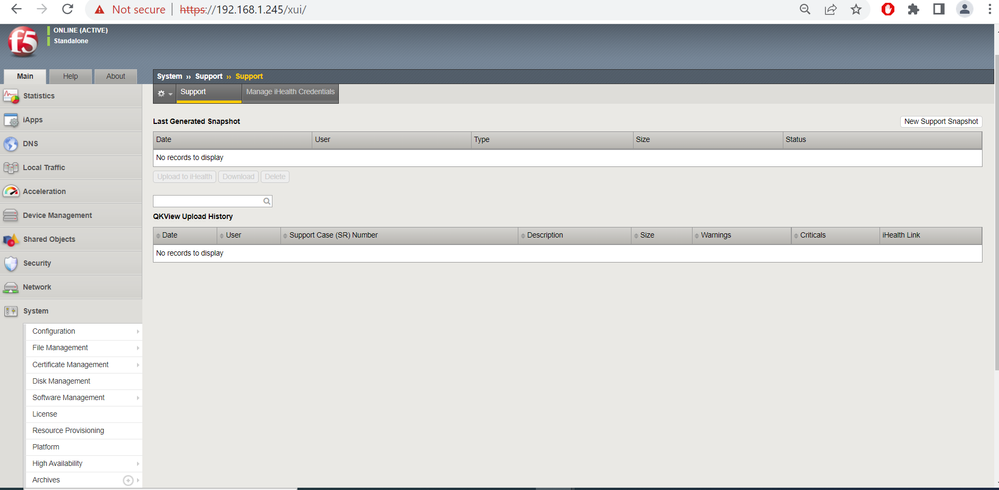The width and height of the screenshot is (999, 490).
Task: Click the Device Management icon
Action: (11, 215)
